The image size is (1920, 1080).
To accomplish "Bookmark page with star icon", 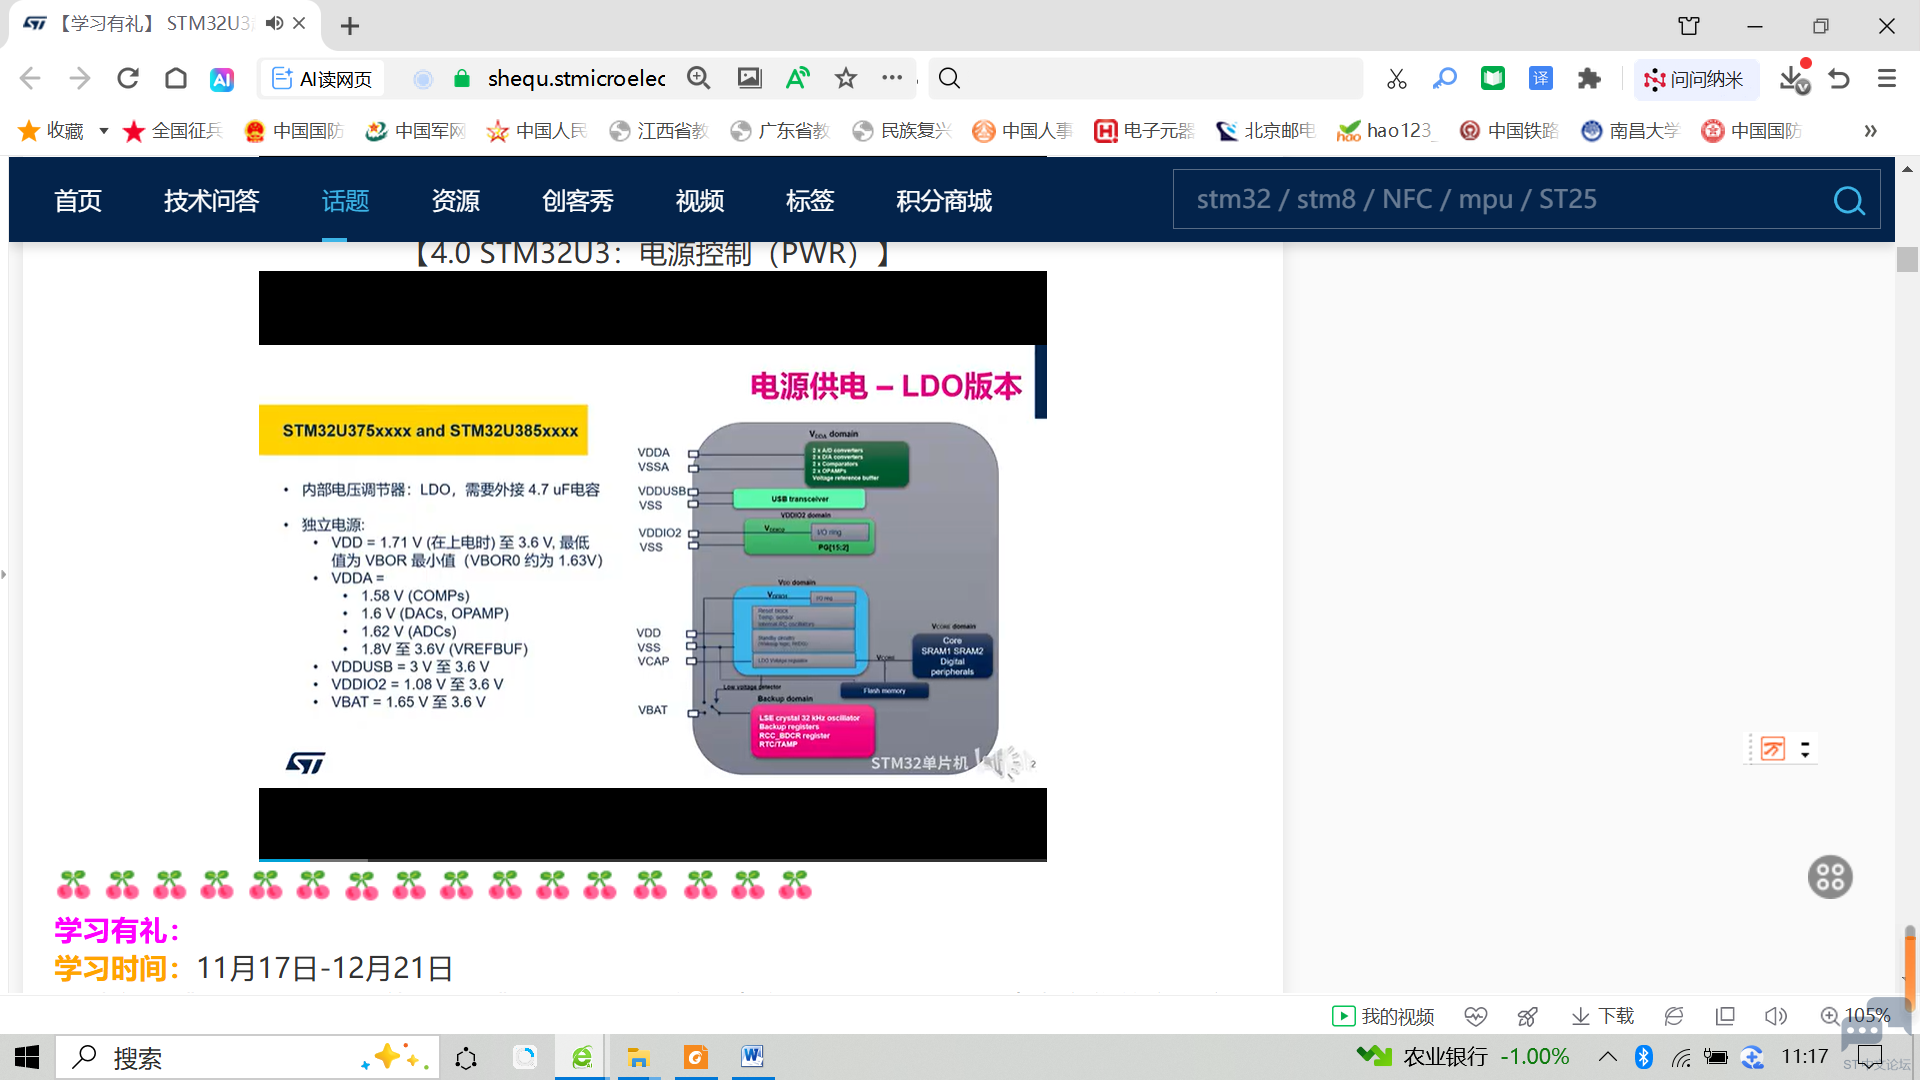I will click(846, 78).
